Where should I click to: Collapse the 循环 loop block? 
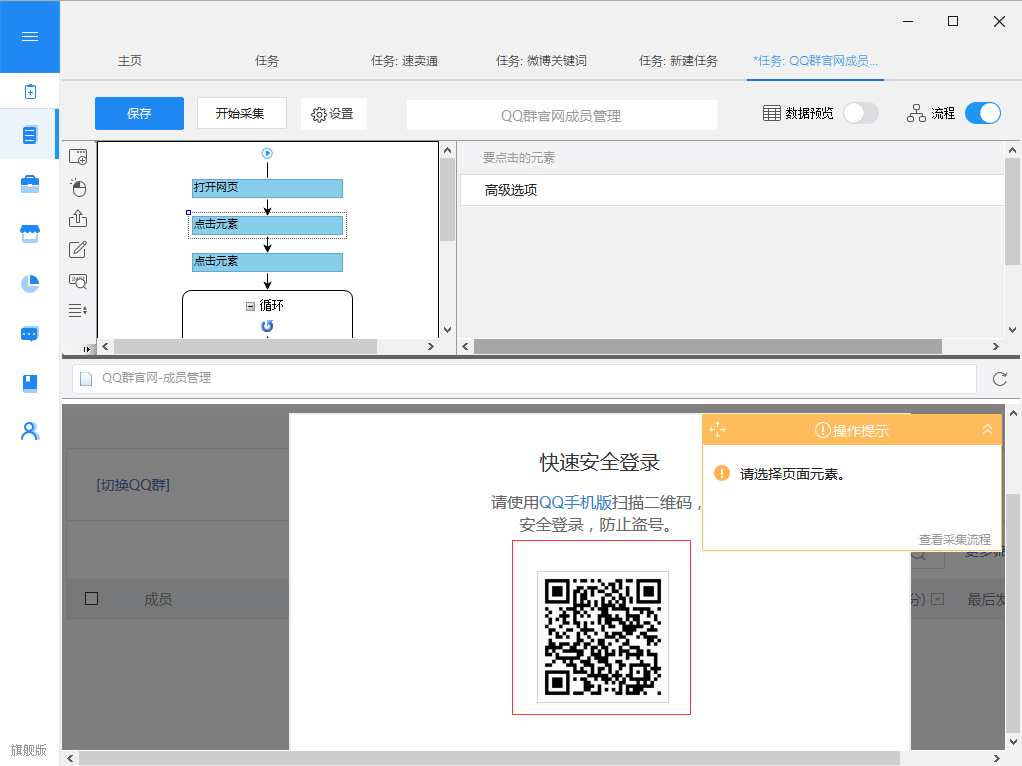point(250,306)
